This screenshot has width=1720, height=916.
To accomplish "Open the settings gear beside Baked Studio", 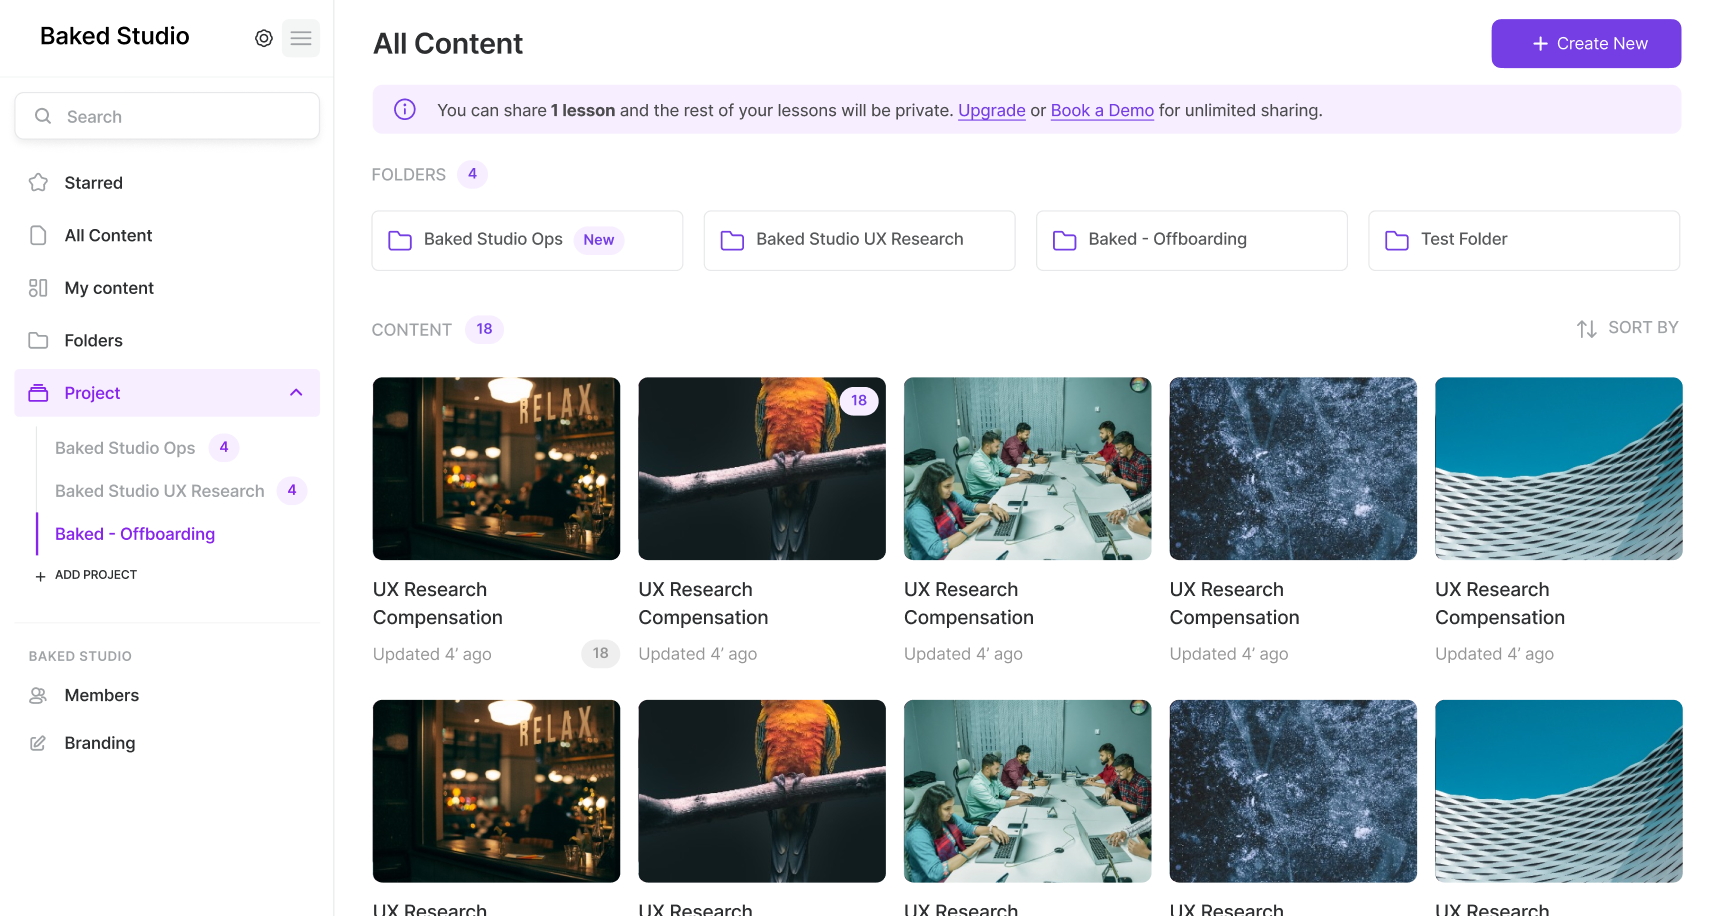I will (263, 37).
